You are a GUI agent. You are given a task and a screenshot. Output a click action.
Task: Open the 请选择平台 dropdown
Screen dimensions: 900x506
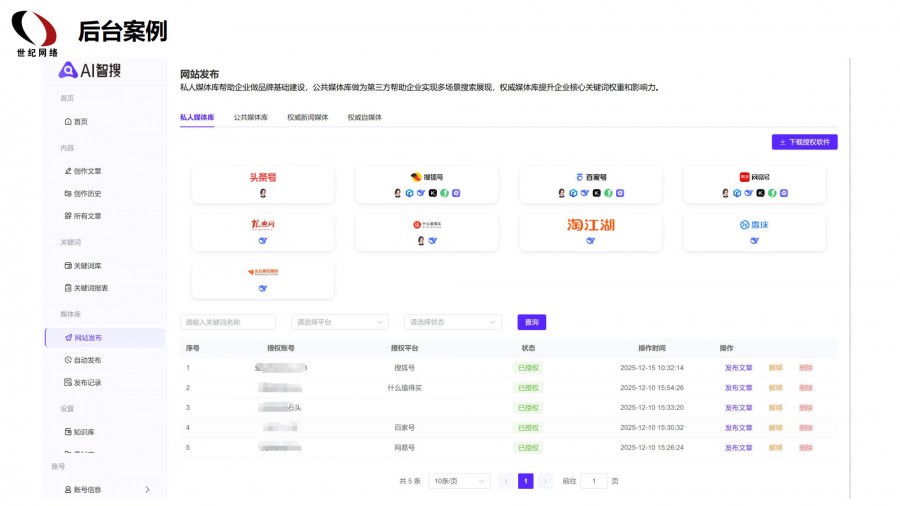tap(340, 322)
